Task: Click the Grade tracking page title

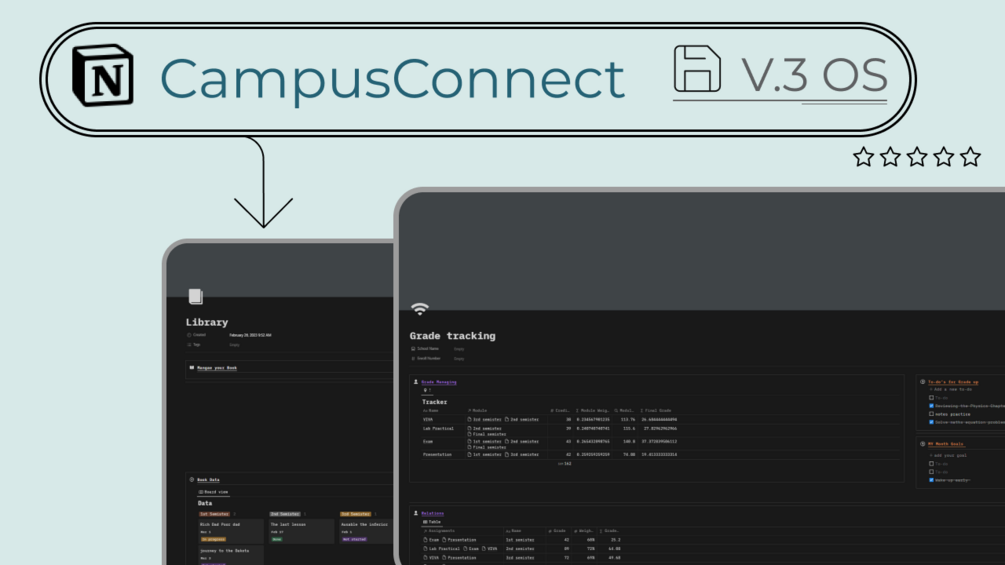Action: (x=453, y=336)
